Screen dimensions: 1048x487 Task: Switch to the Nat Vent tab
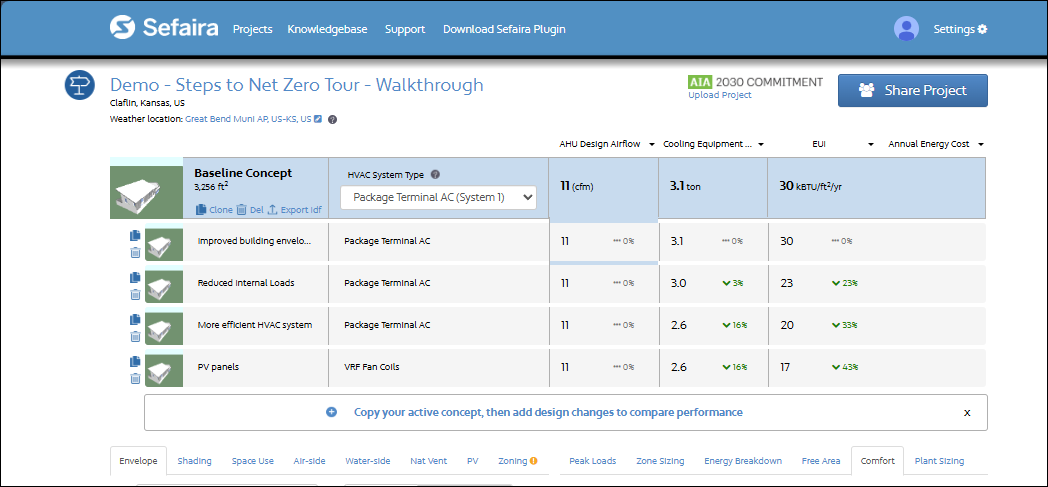(x=428, y=461)
